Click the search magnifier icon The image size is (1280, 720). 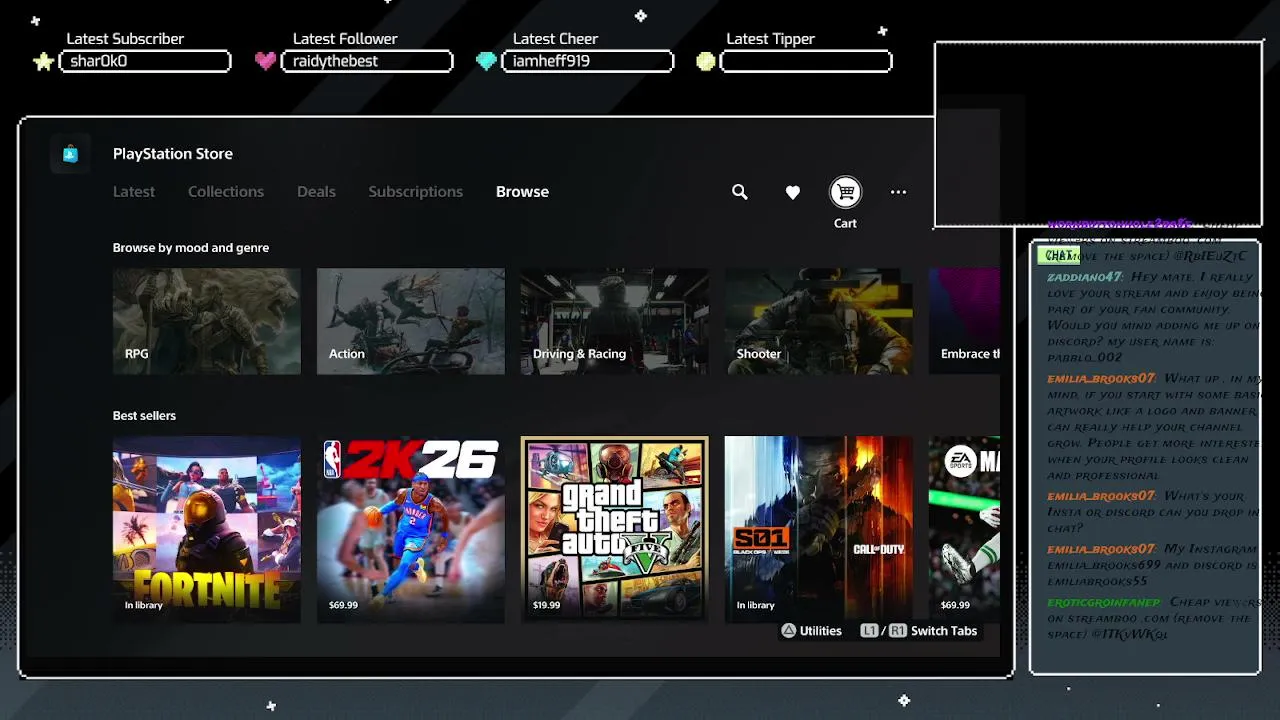coord(740,192)
